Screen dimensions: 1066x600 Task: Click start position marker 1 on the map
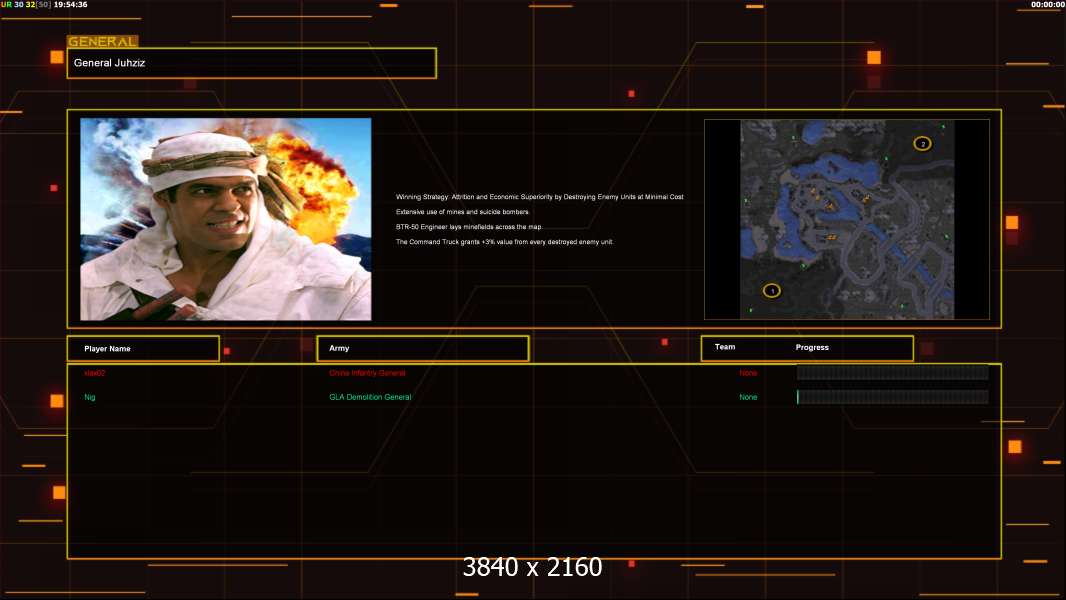coord(772,291)
